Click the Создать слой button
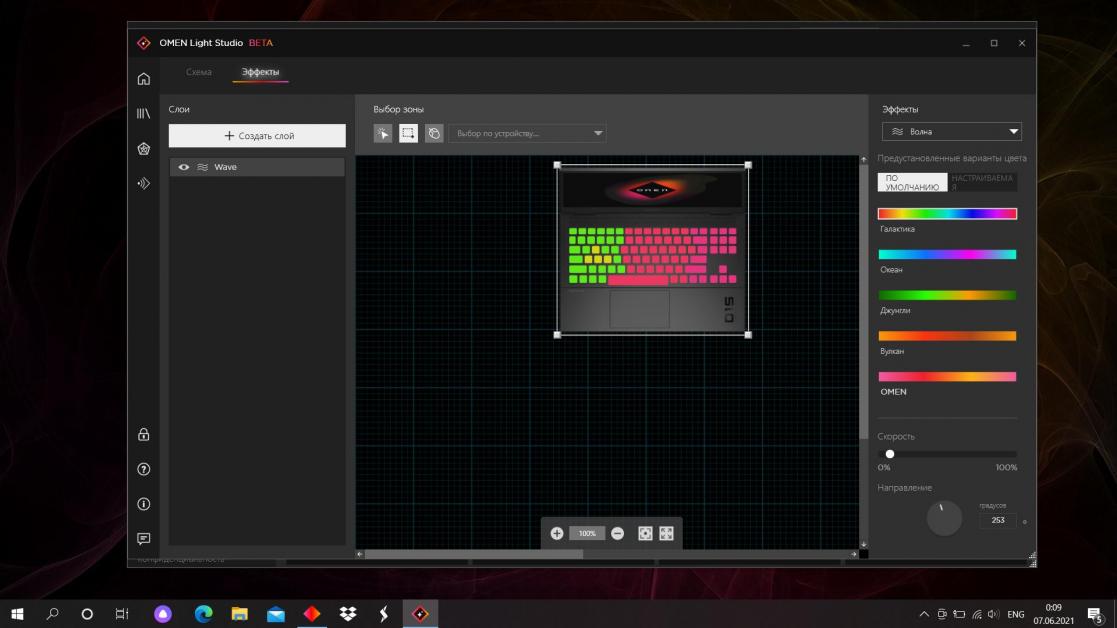Viewport: 1117px width, 628px height. point(257,135)
